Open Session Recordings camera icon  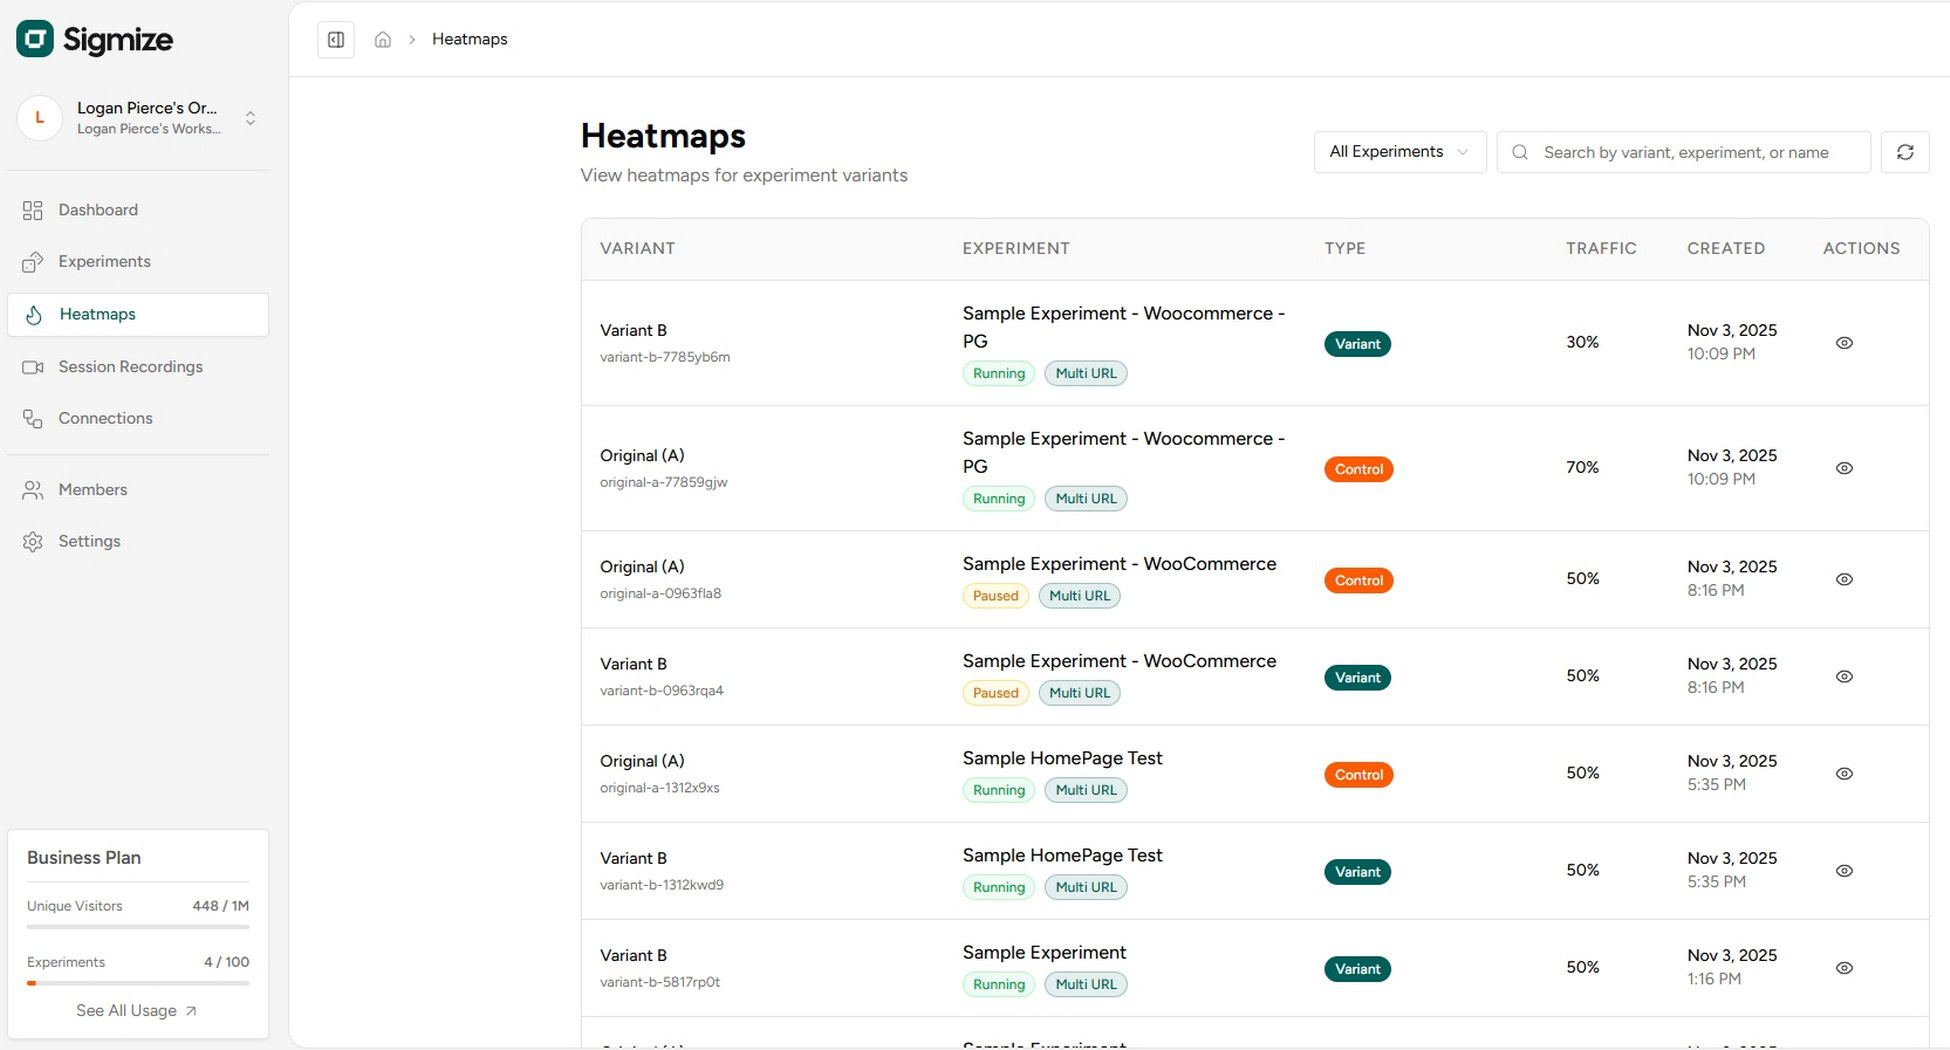pos(32,366)
